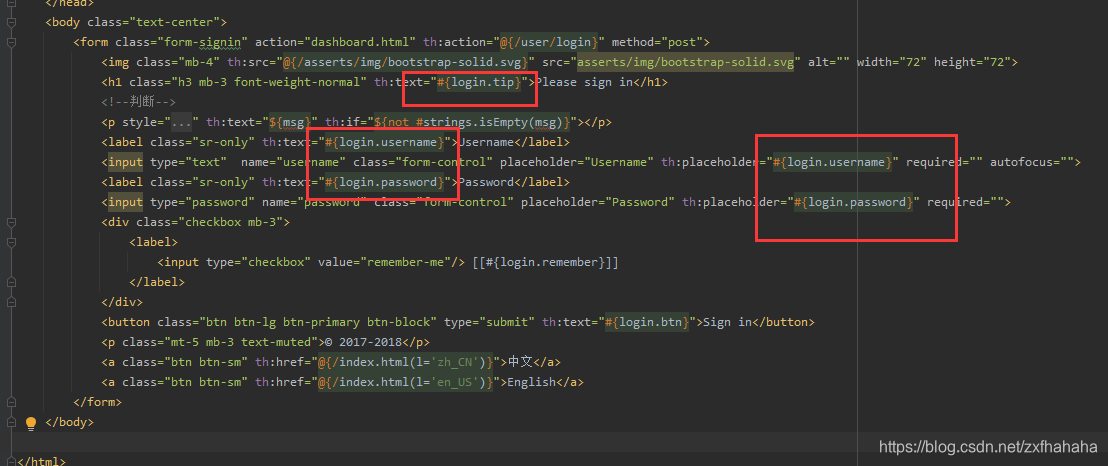Click "#{login.password}" in th:placeholder
This screenshot has height=466, width=1108.
(854, 202)
